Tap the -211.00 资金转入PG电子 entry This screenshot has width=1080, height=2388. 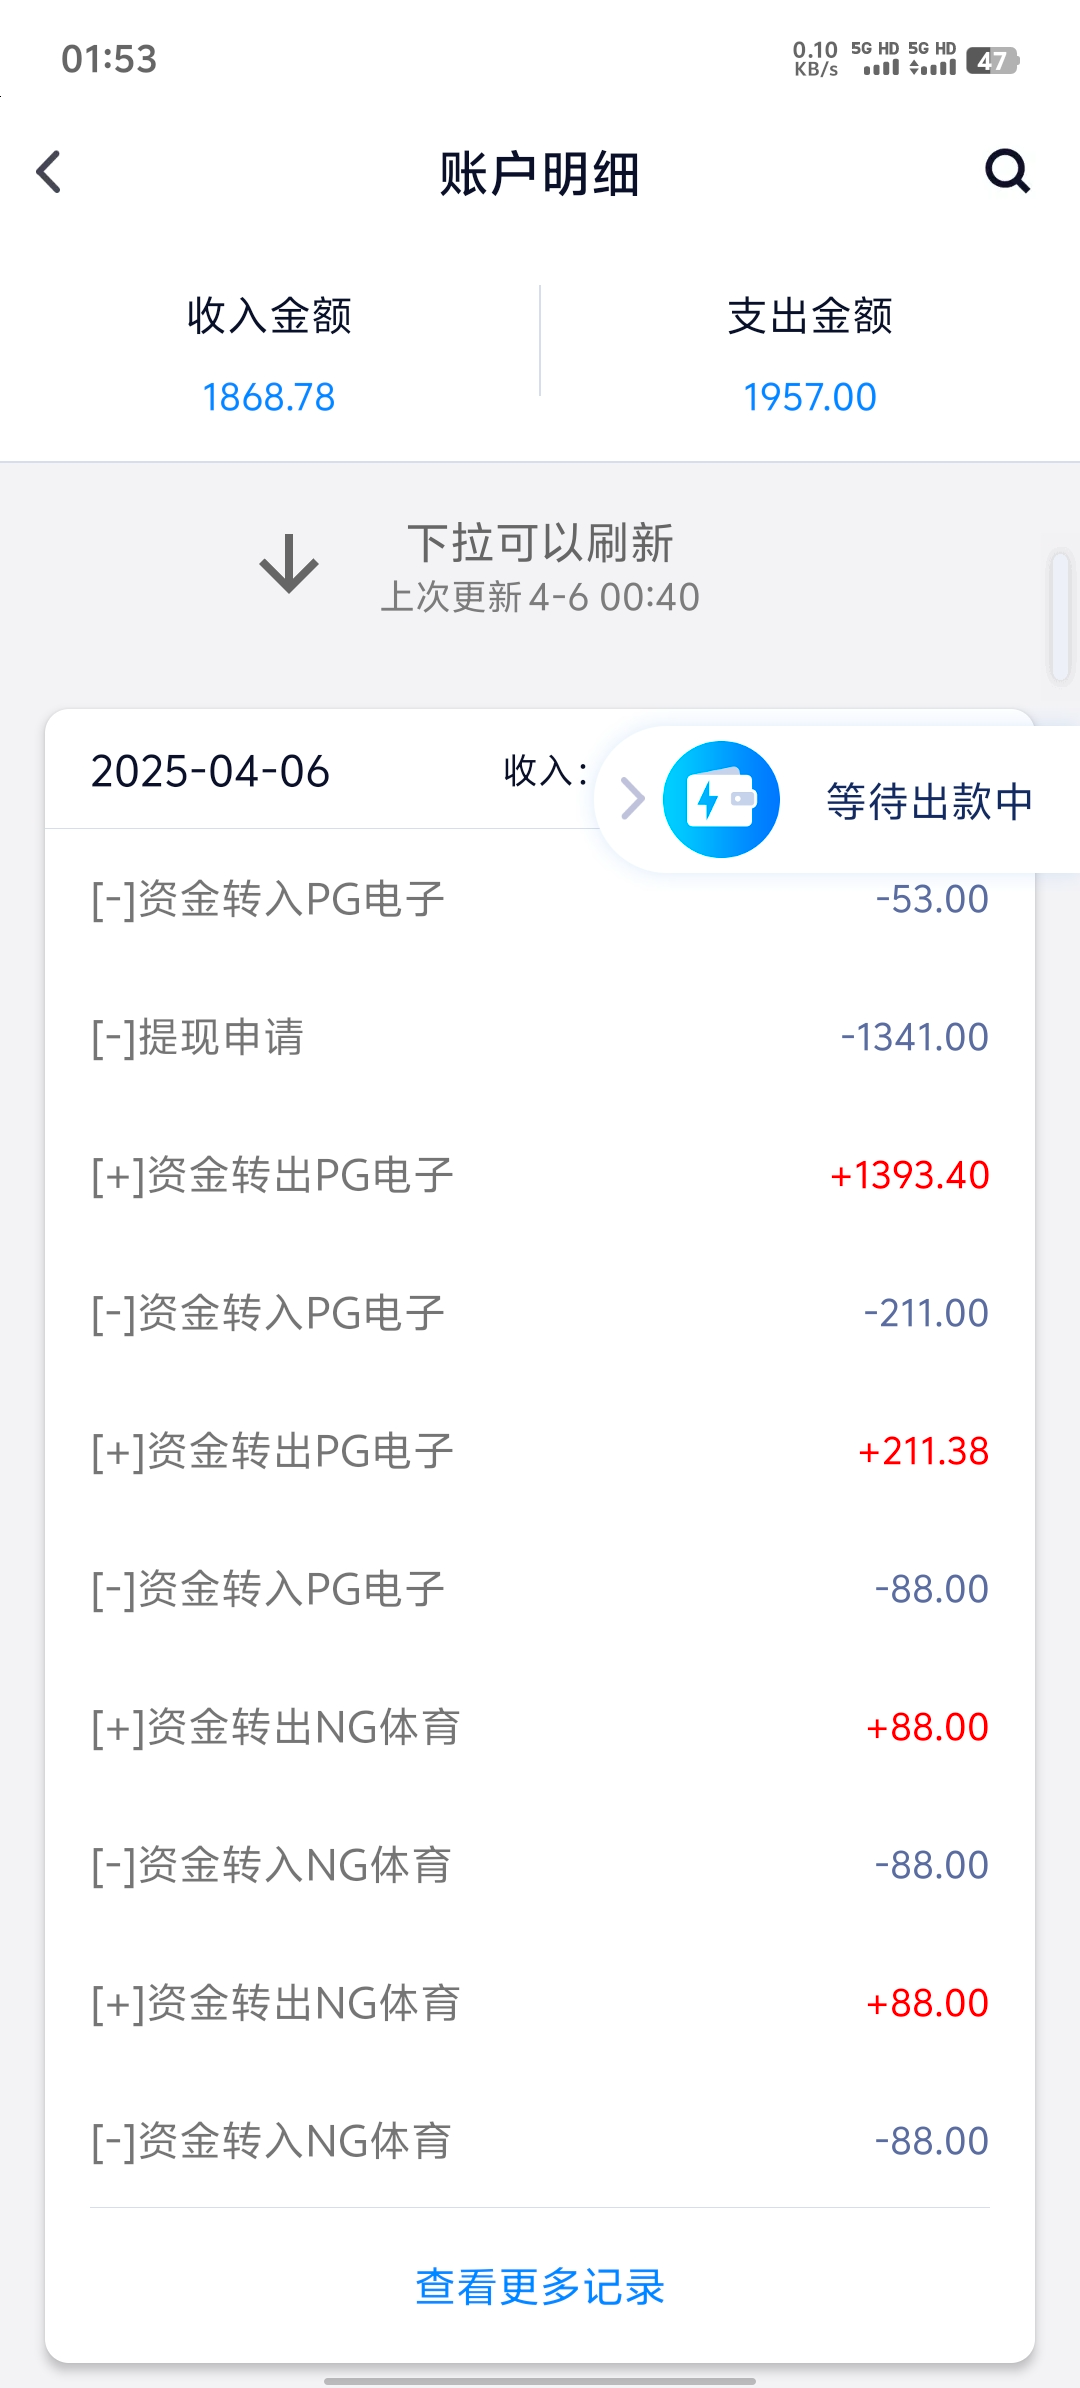click(540, 1313)
